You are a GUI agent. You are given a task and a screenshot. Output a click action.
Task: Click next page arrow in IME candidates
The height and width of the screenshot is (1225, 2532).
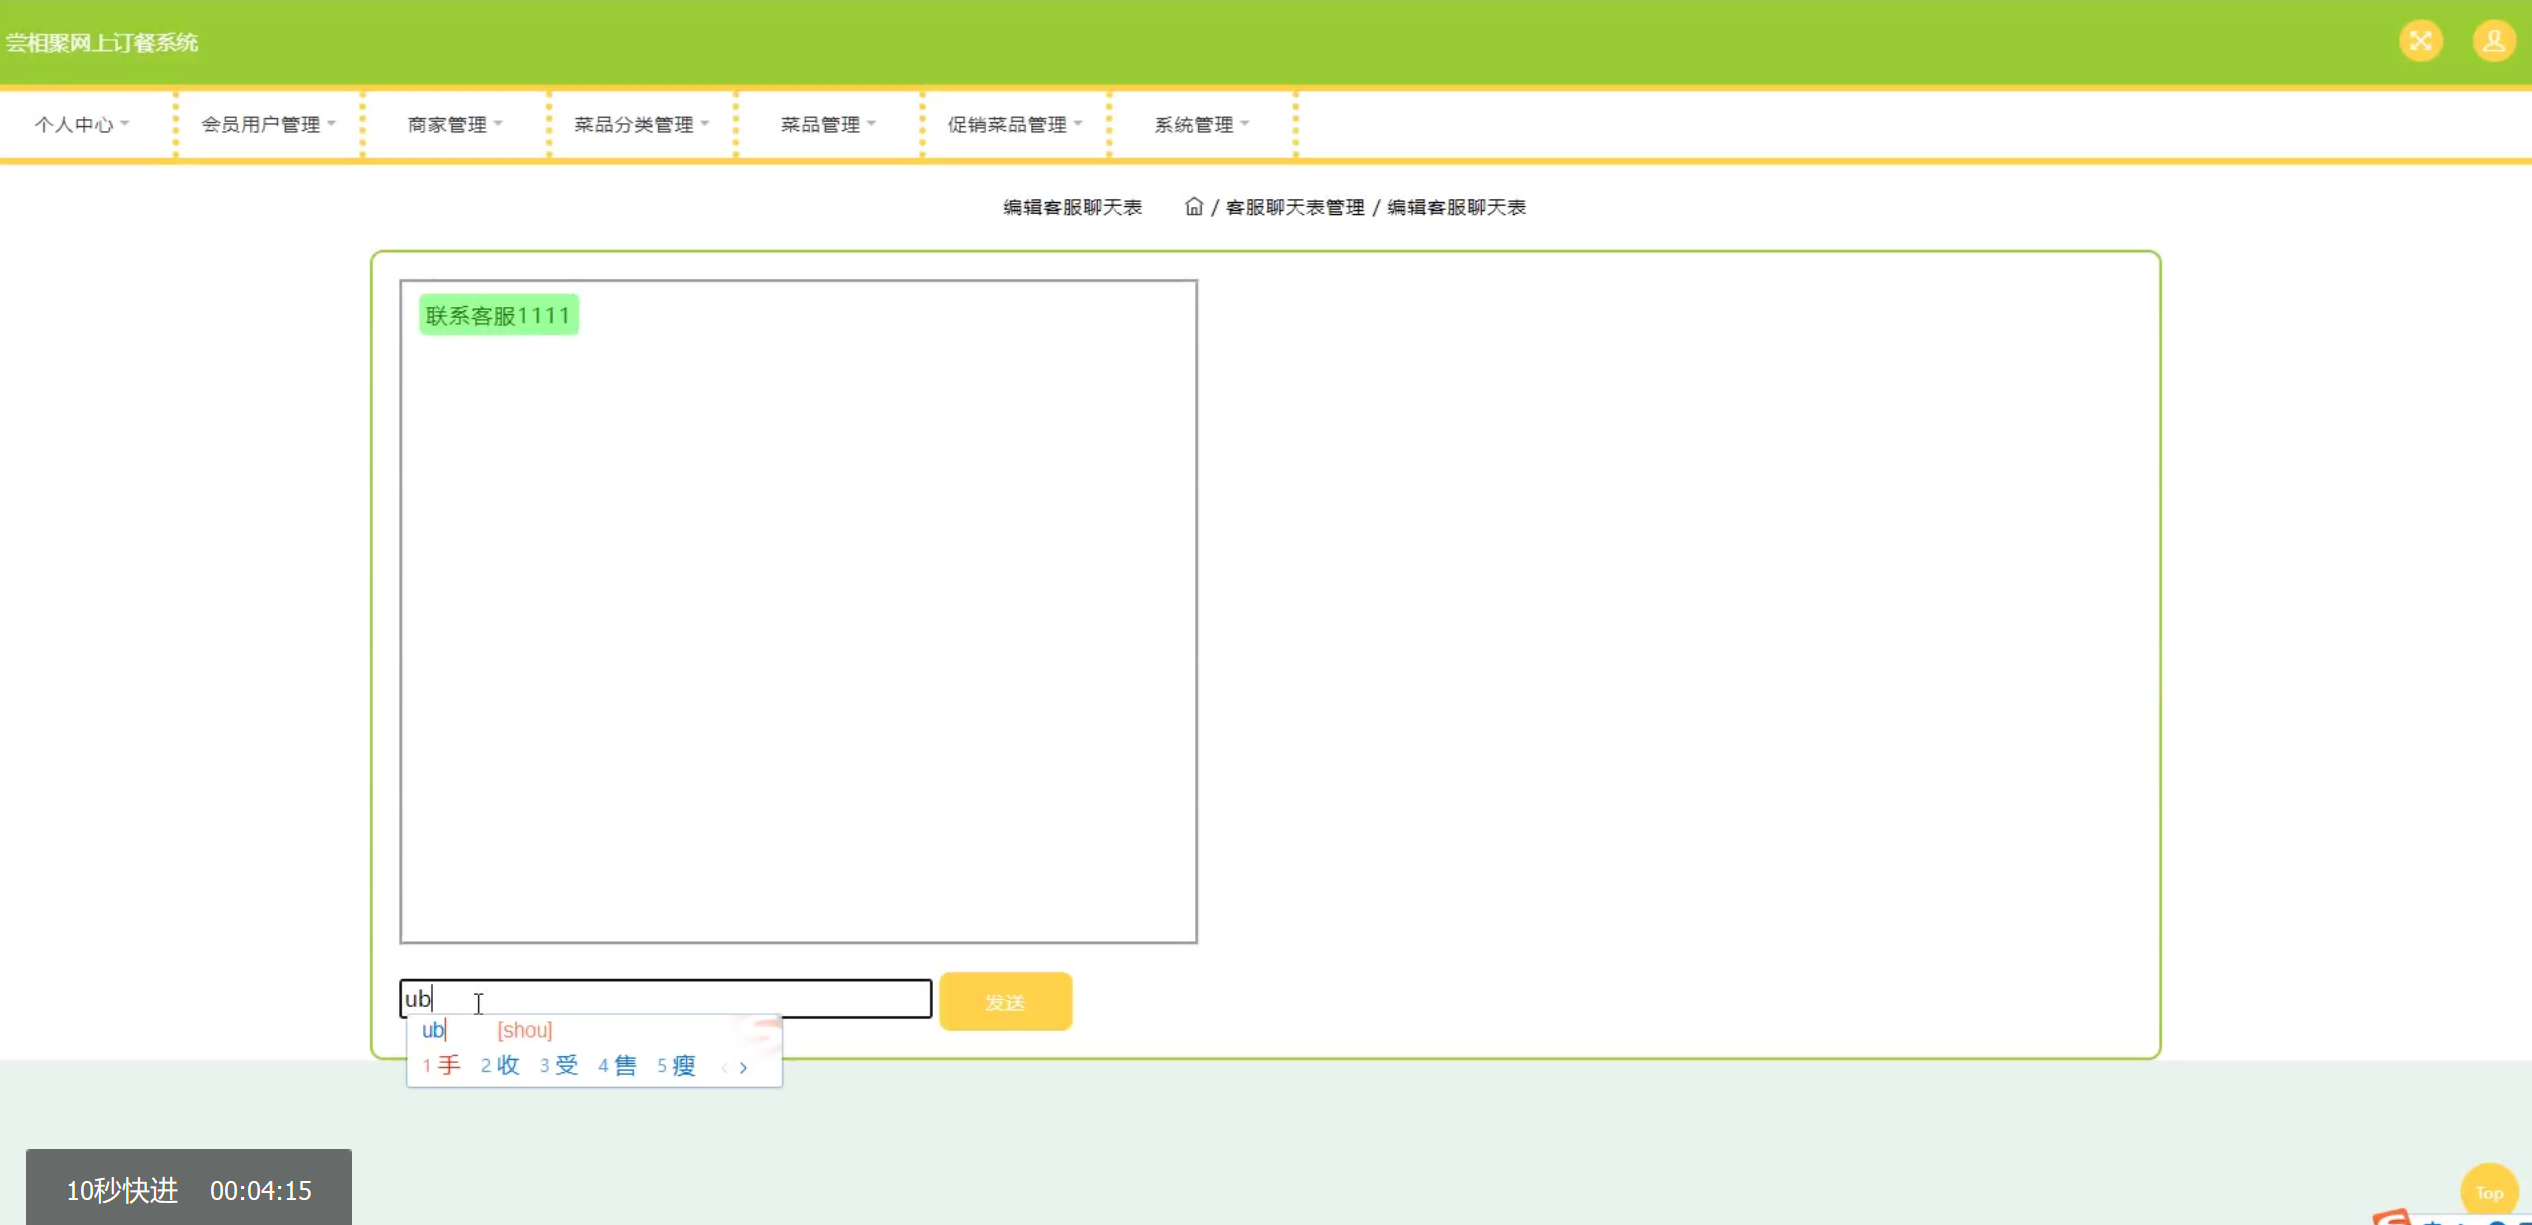tap(743, 1067)
